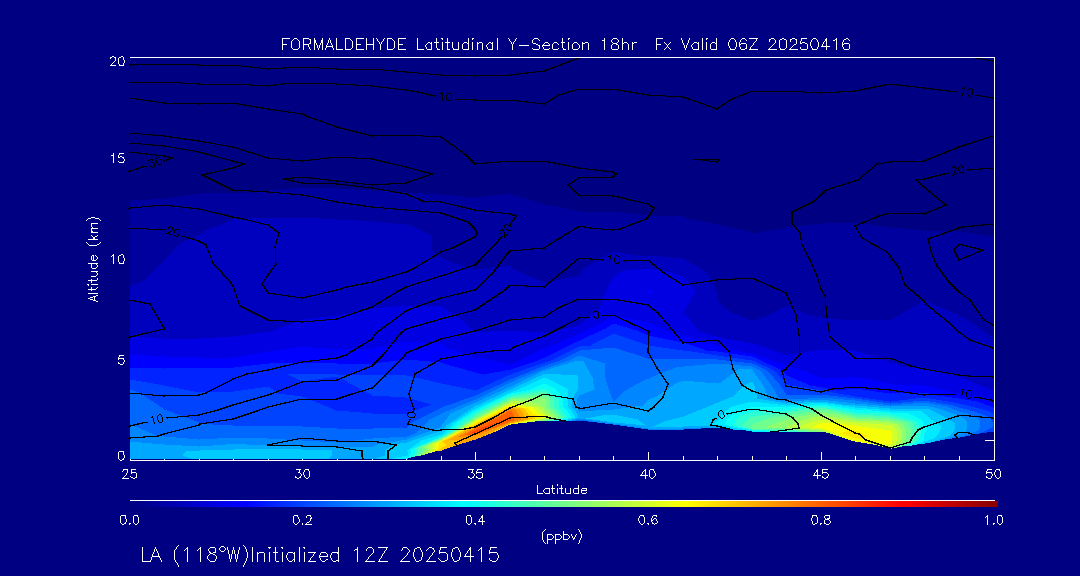Image resolution: width=1080 pixels, height=576 pixels.
Task: Click the ppbv color scale bar
Action: pos(563,504)
